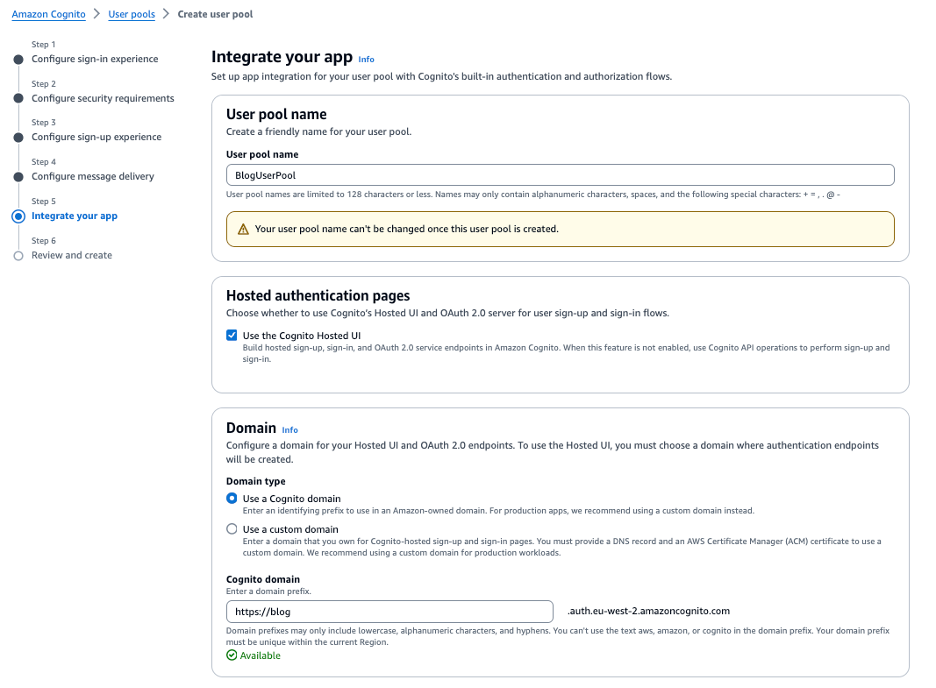Click Configure message delivery in the sidebar
Image resolution: width=936 pixels, height=688 pixels.
pyautogui.click(x=91, y=175)
